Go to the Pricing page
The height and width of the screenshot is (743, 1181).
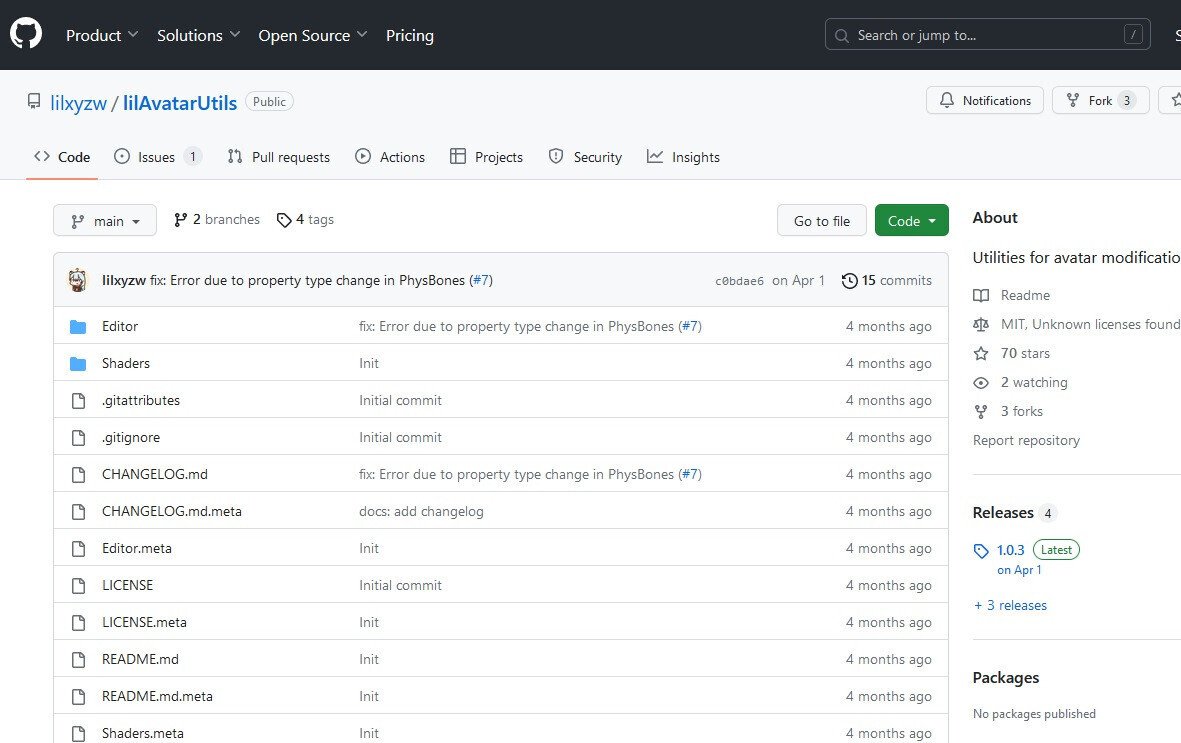[410, 35]
